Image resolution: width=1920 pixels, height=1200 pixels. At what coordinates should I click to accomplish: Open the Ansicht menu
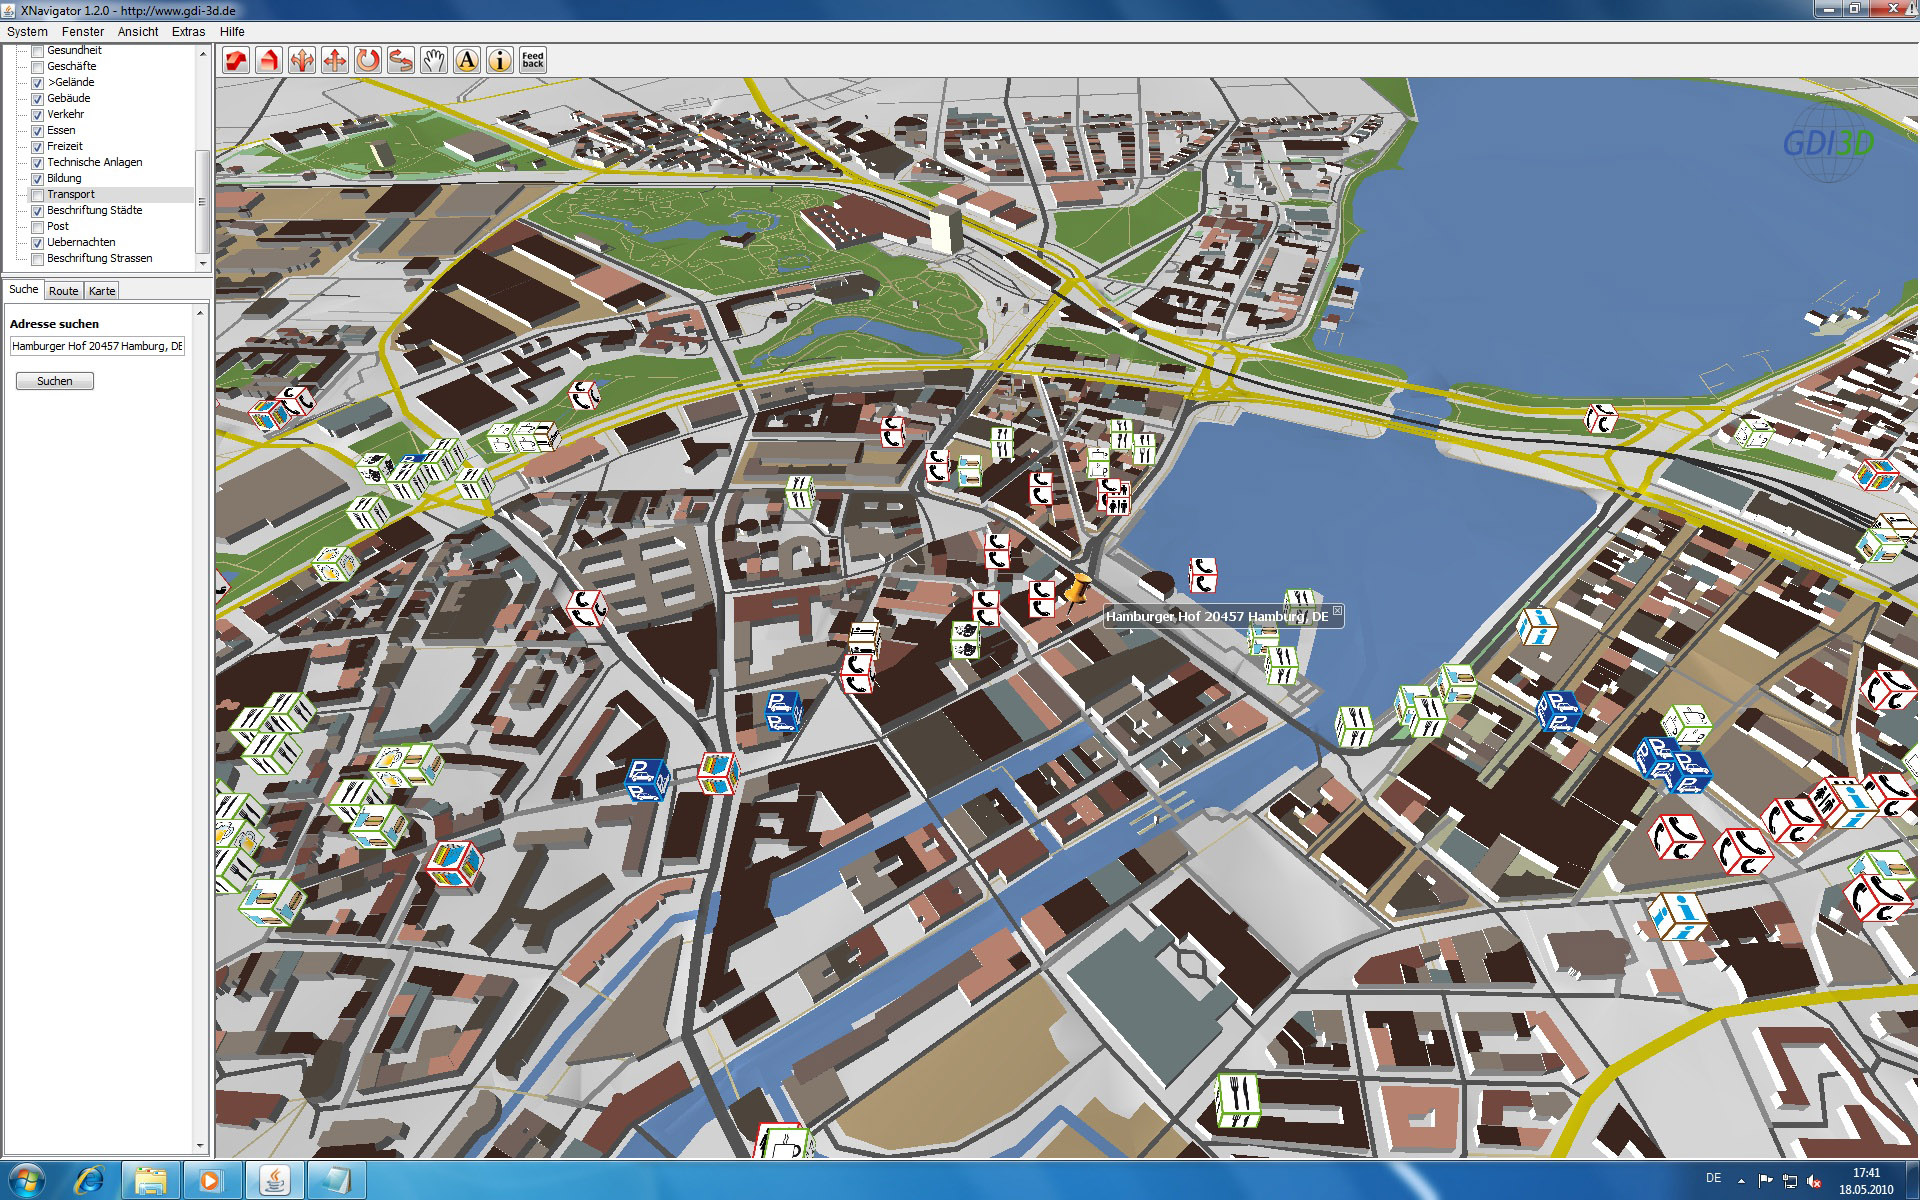(138, 32)
